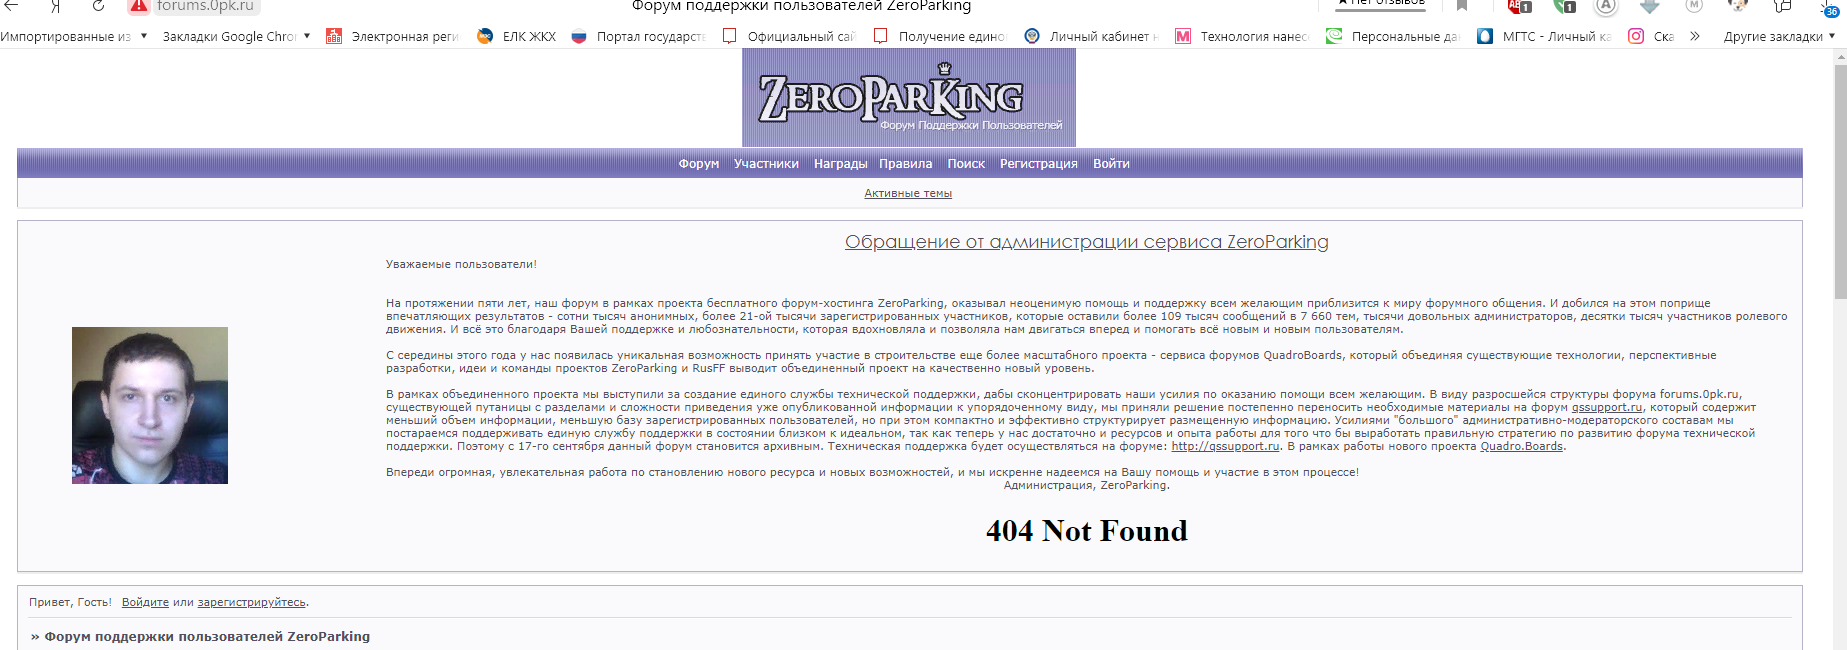The width and height of the screenshot is (1847, 650).
Task: Click the forums.0pk.ru address field
Action: 205,5
